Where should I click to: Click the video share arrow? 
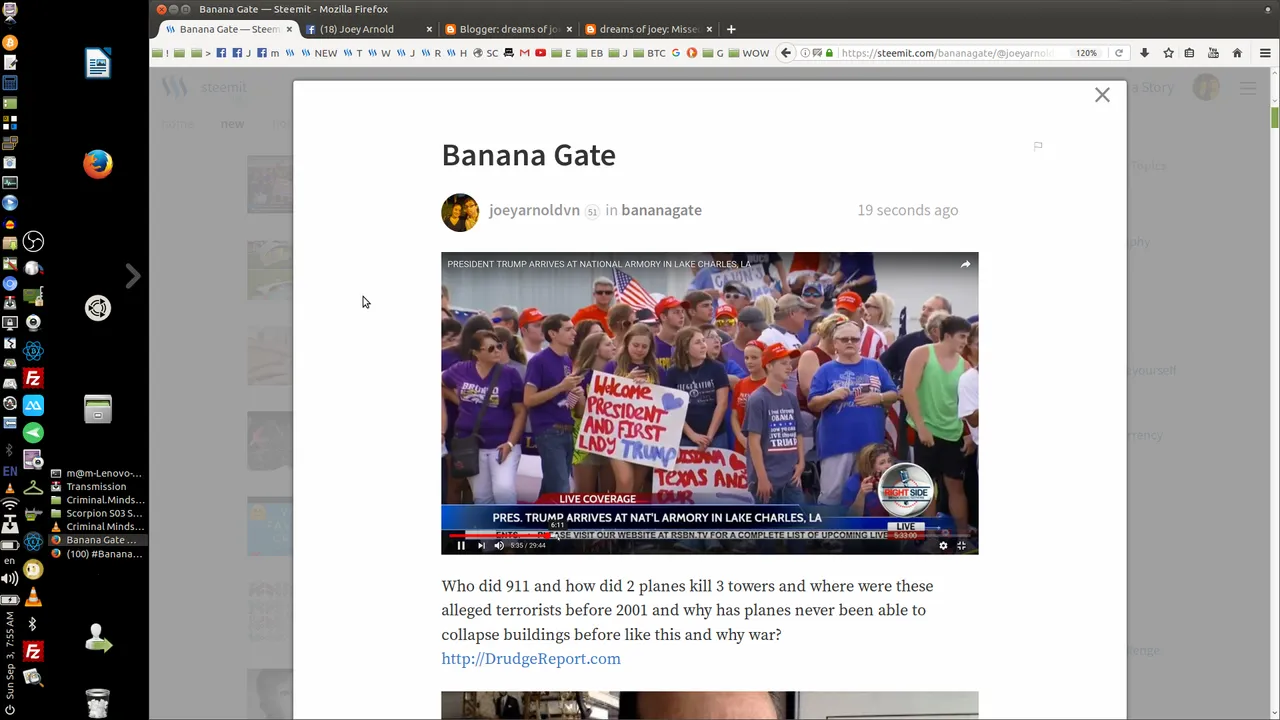click(965, 264)
